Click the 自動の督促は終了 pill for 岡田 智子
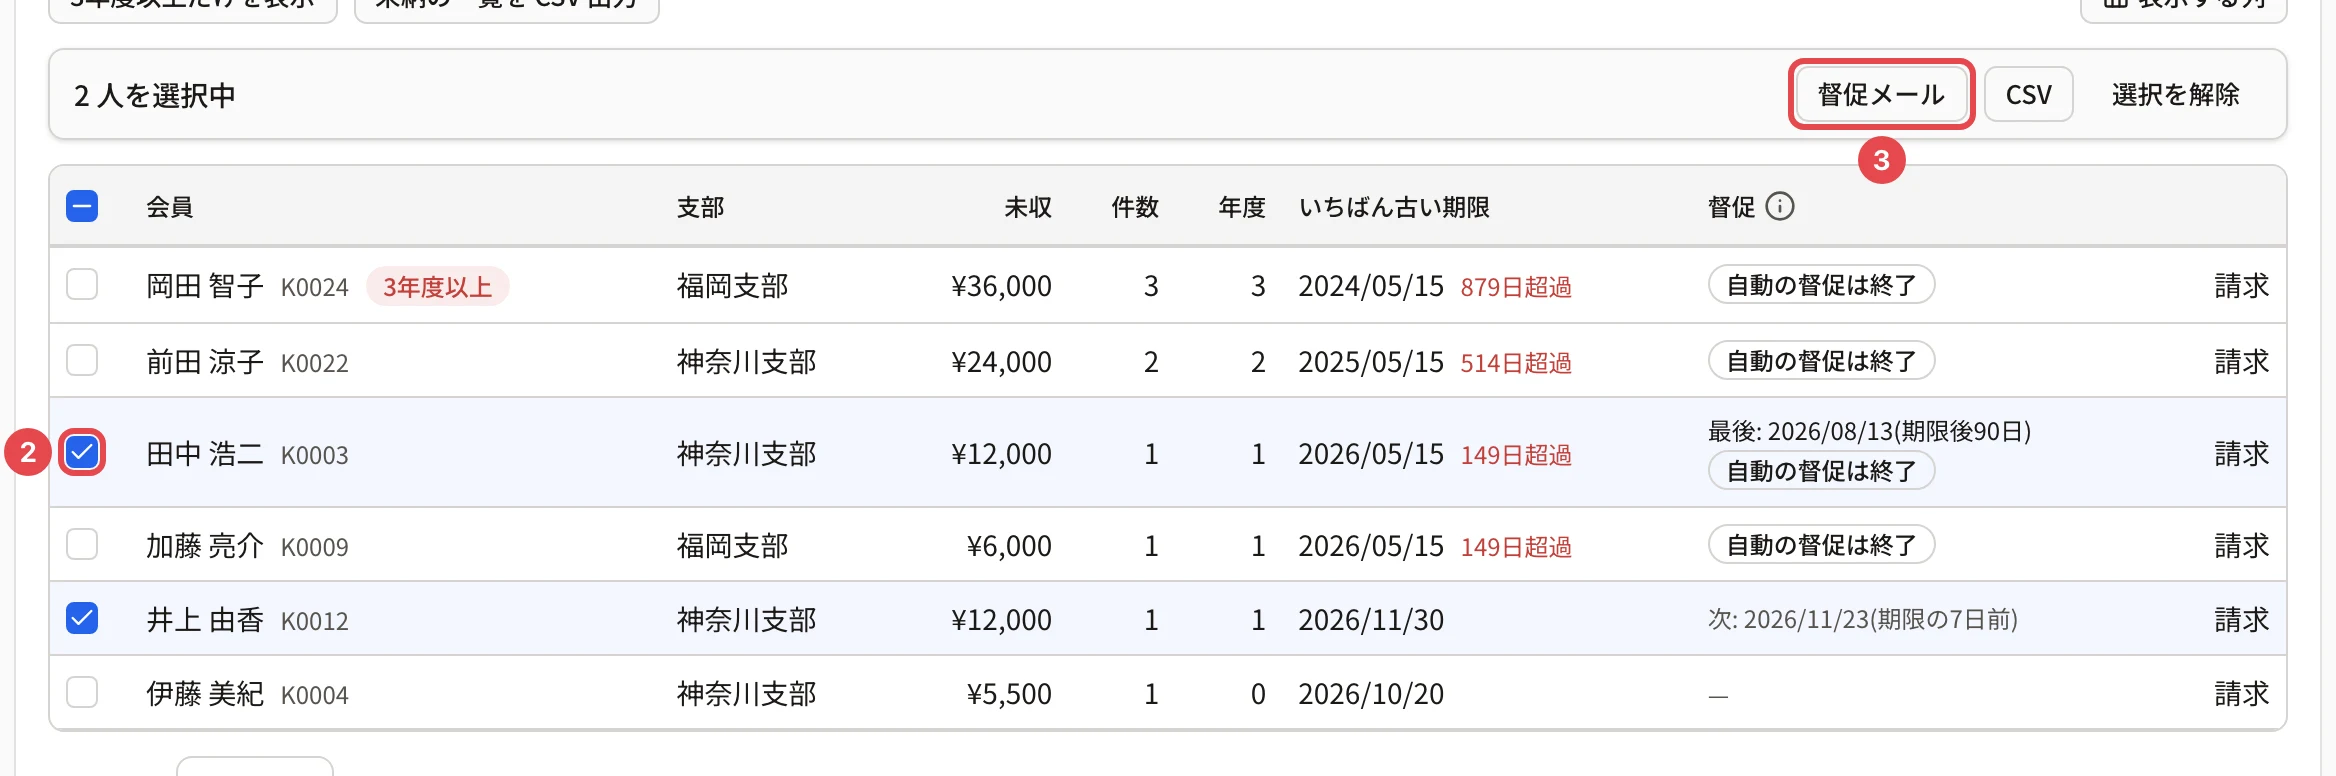 pyautogui.click(x=1821, y=285)
